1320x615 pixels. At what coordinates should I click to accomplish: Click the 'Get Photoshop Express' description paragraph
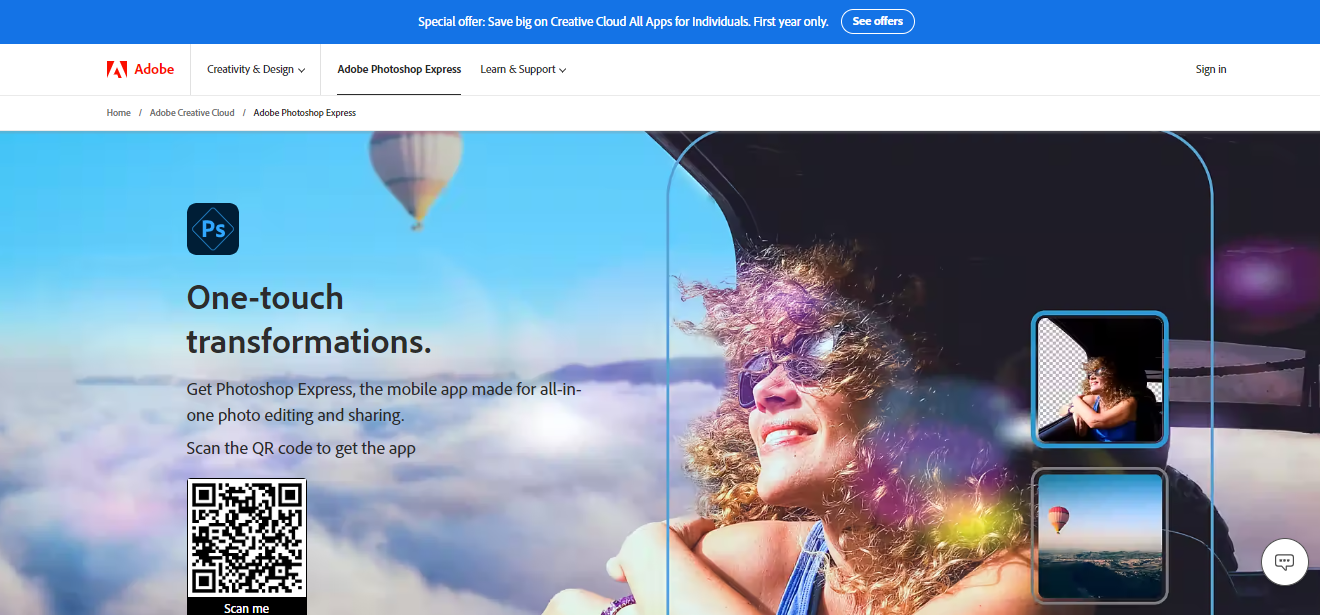[384, 402]
